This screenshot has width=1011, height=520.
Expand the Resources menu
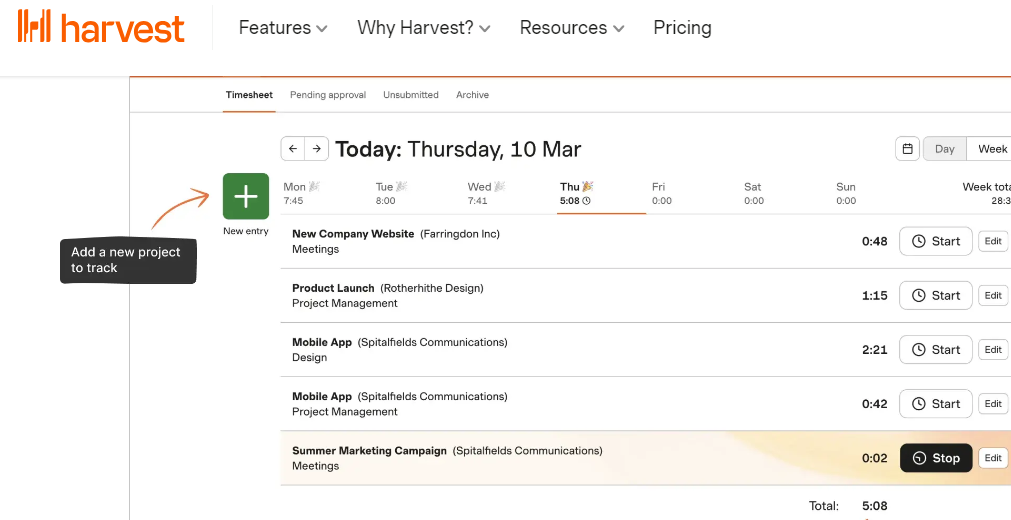(572, 28)
